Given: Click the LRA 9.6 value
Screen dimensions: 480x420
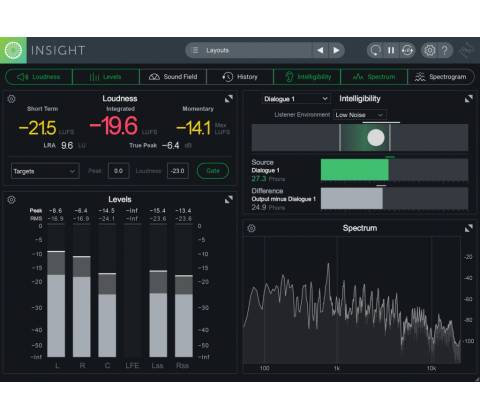Looking at the screenshot, I should [x=67, y=146].
